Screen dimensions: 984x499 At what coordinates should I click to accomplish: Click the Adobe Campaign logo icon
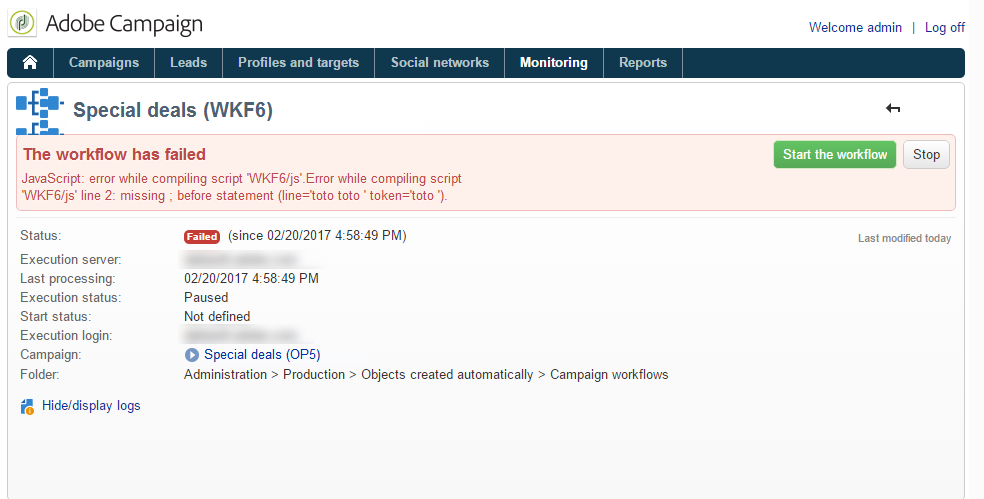pos(23,23)
